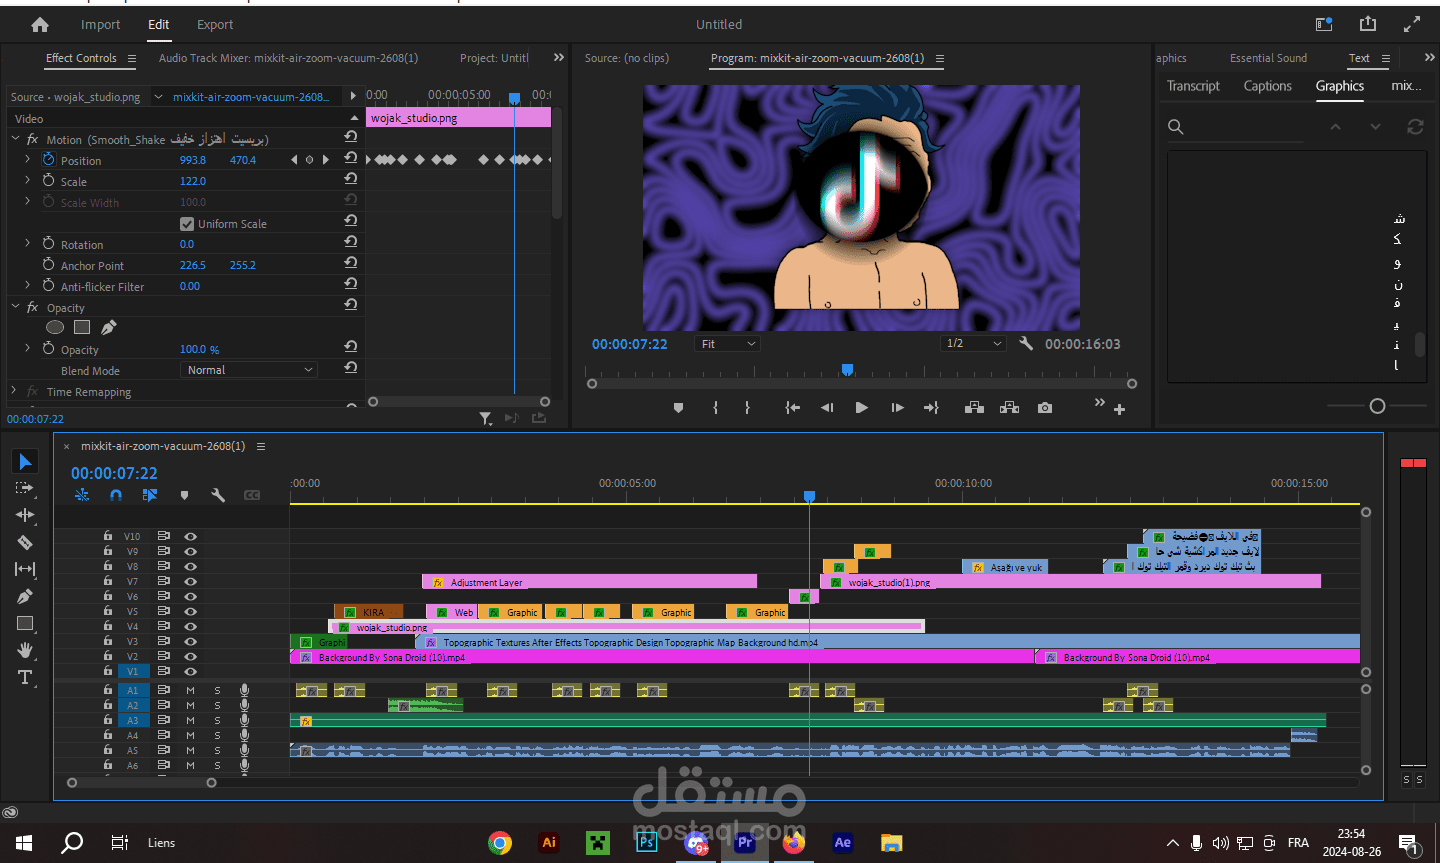Play the sequence in Program monitor
The image size is (1440, 863).
[x=861, y=408]
